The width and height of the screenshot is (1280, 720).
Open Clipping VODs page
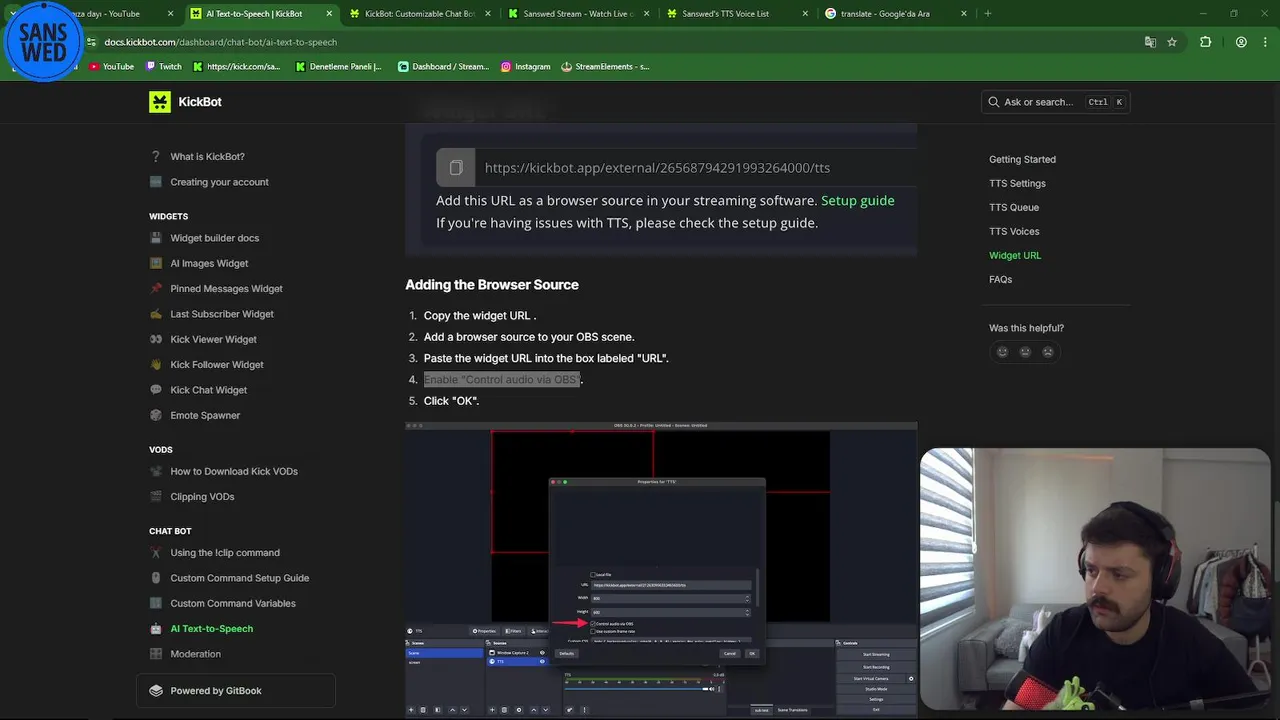coord(202,497)
